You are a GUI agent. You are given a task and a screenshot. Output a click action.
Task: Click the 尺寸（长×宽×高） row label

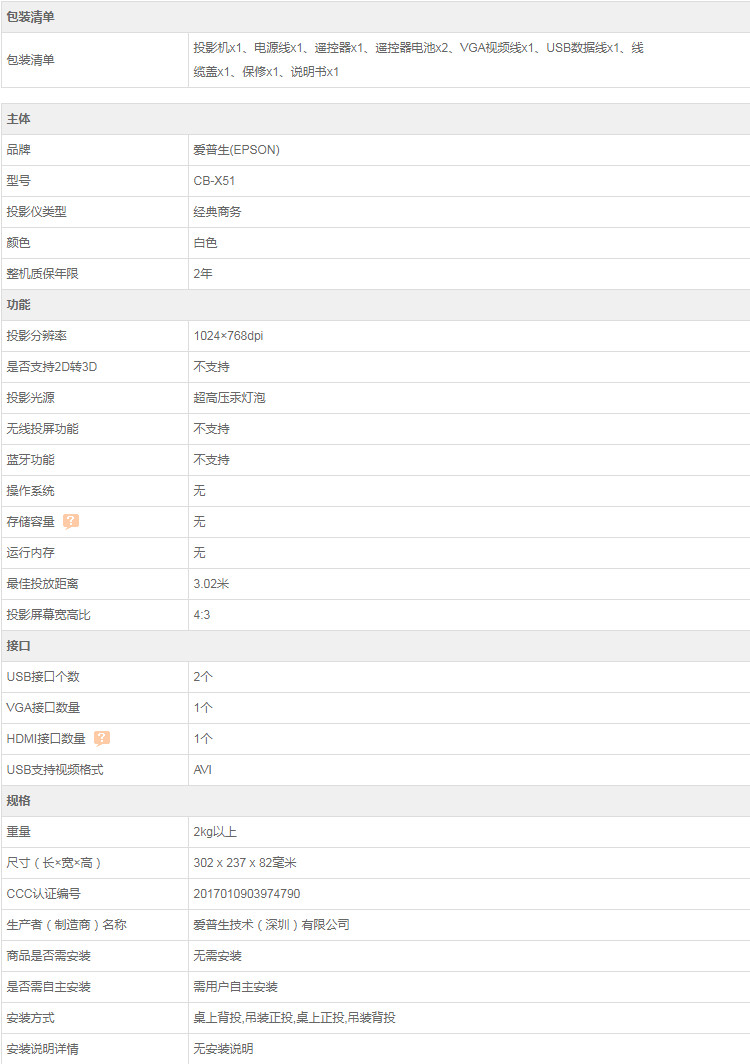click(x=54, y=863)
